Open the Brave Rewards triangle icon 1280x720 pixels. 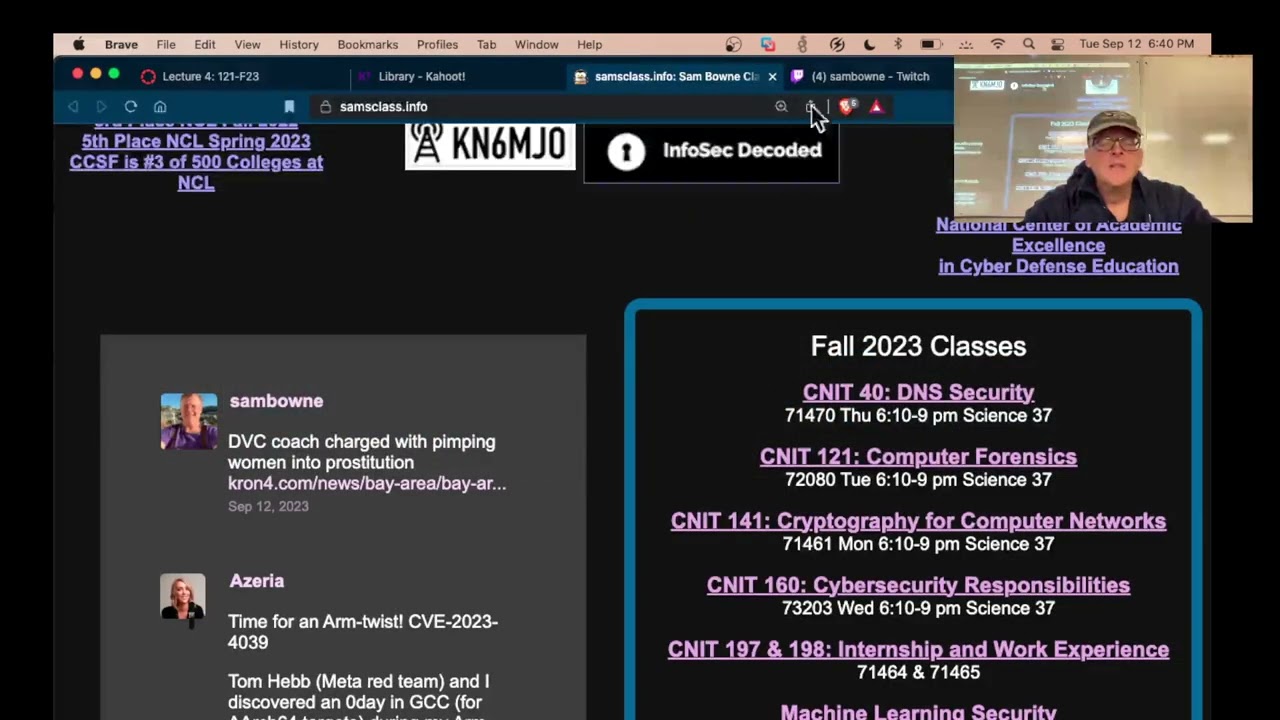pyautogui.click(x=876, y=106)
